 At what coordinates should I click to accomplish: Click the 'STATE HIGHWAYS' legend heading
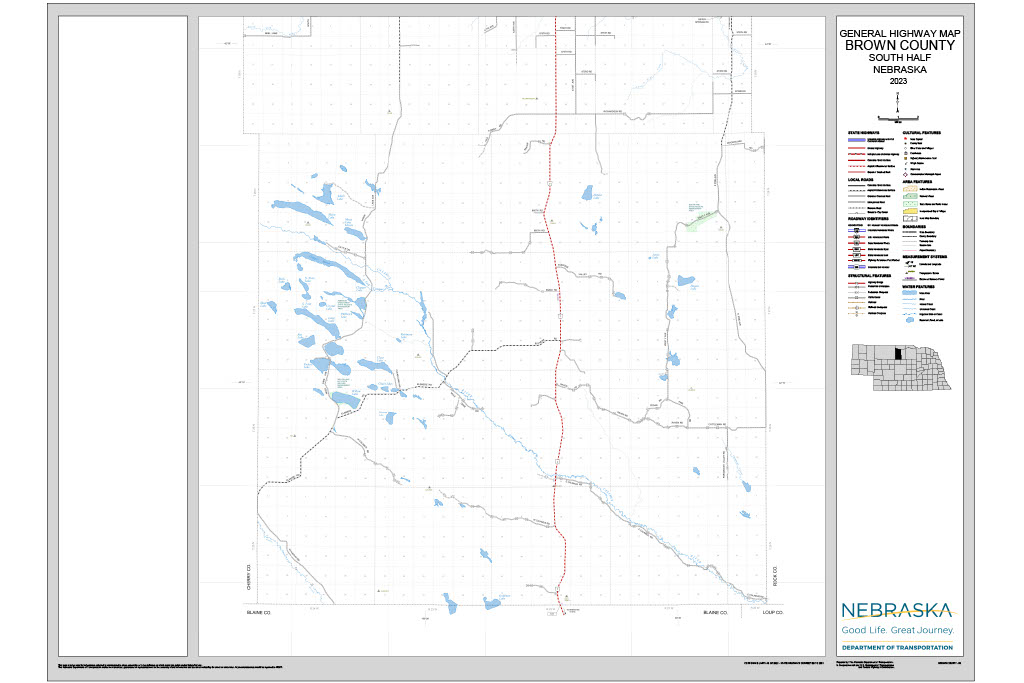[x=863, y=133]
